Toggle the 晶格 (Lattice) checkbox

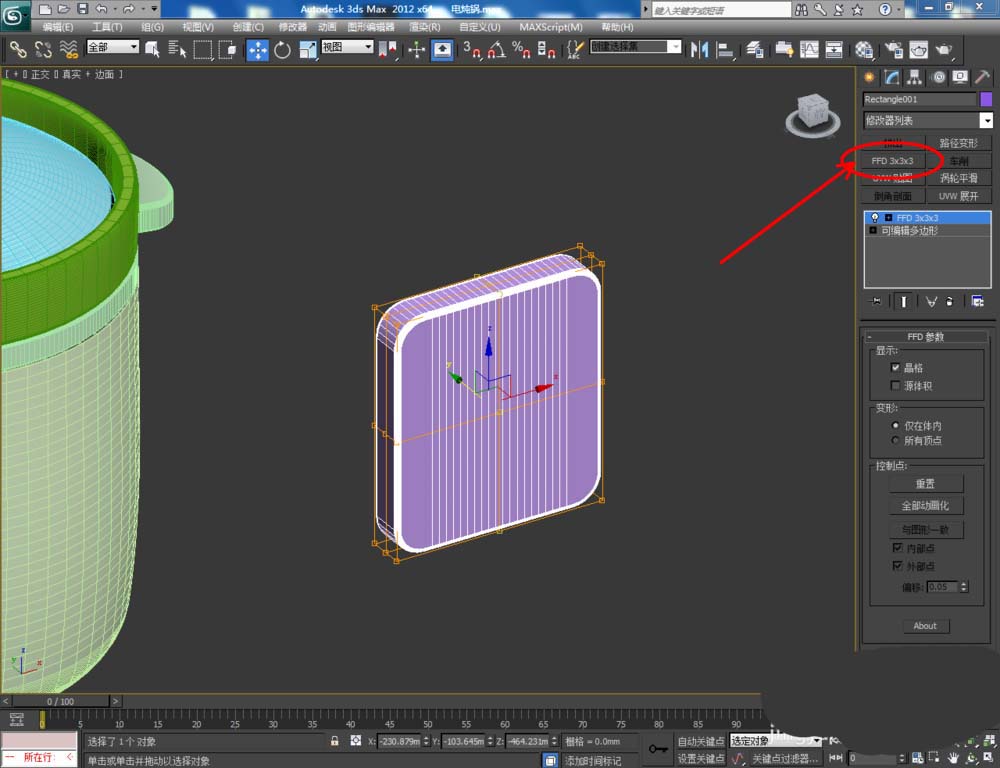click(x=896, y=368)
